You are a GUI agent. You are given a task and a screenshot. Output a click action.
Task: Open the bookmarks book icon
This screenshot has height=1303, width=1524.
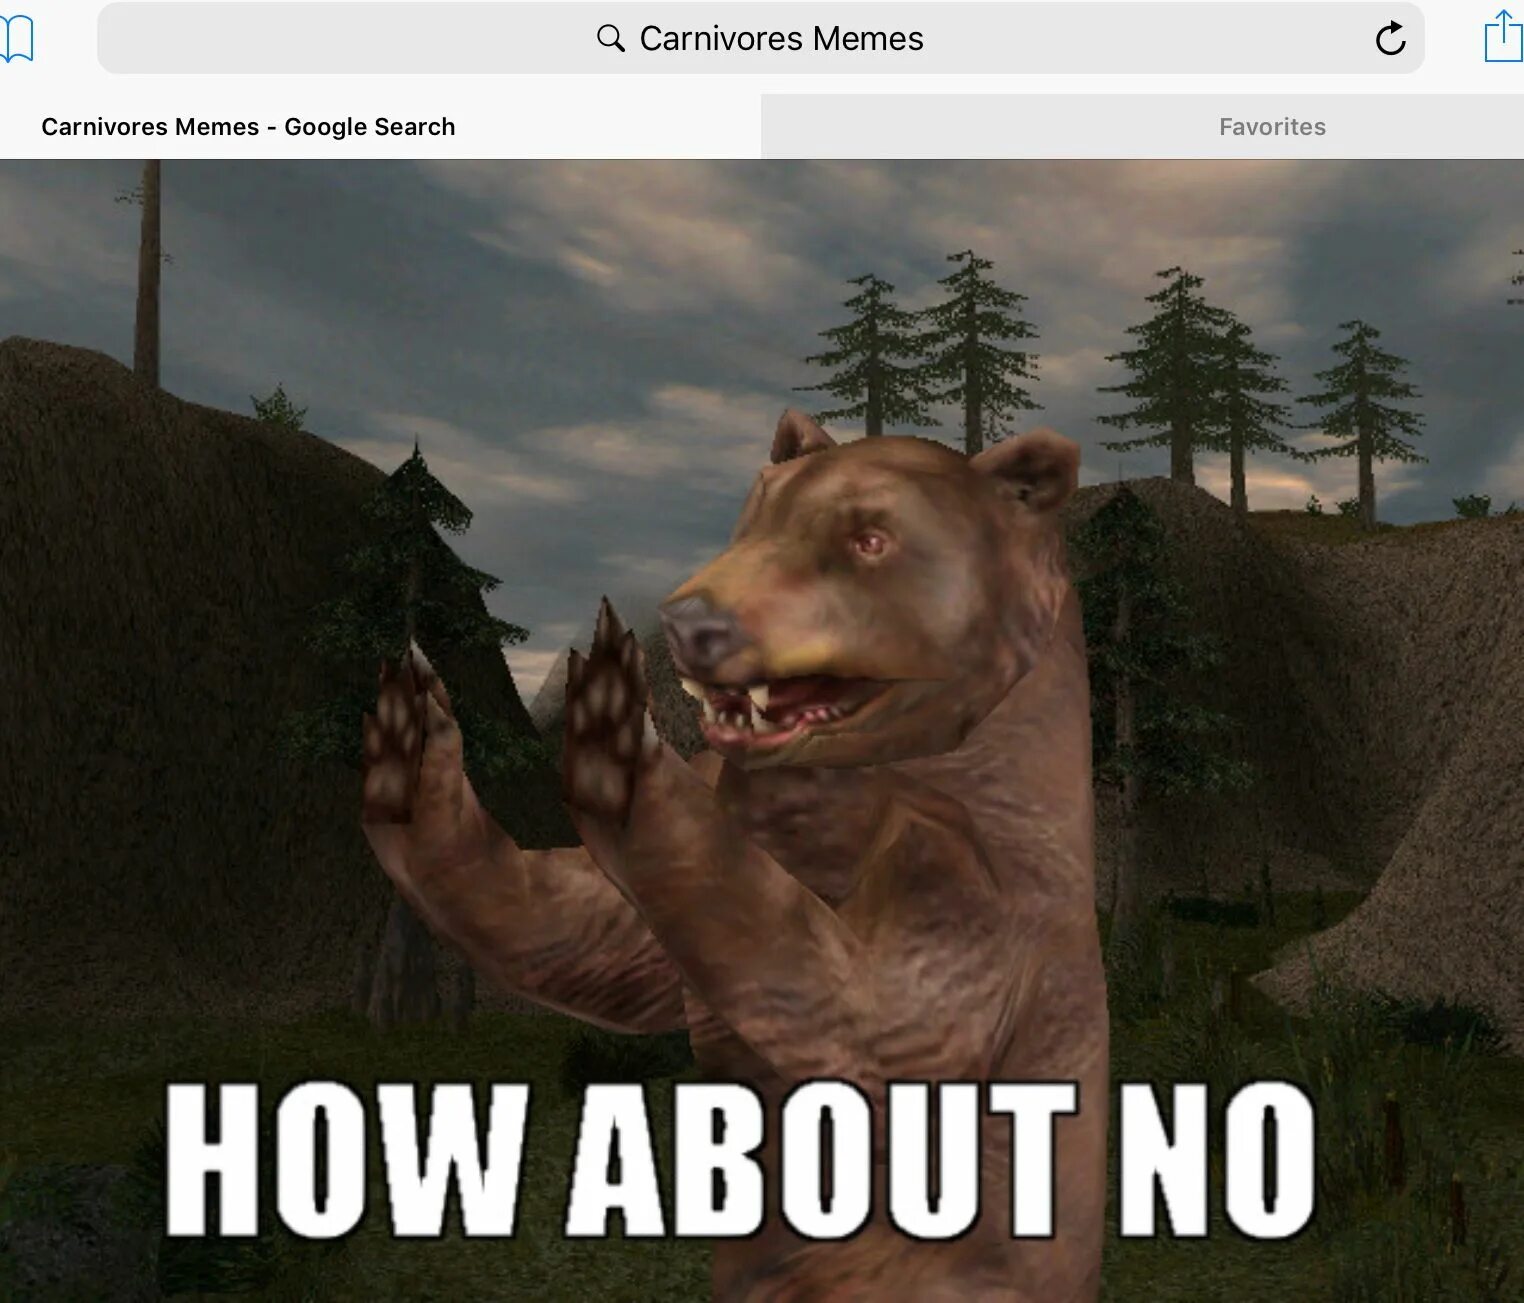tap(15, 39)
